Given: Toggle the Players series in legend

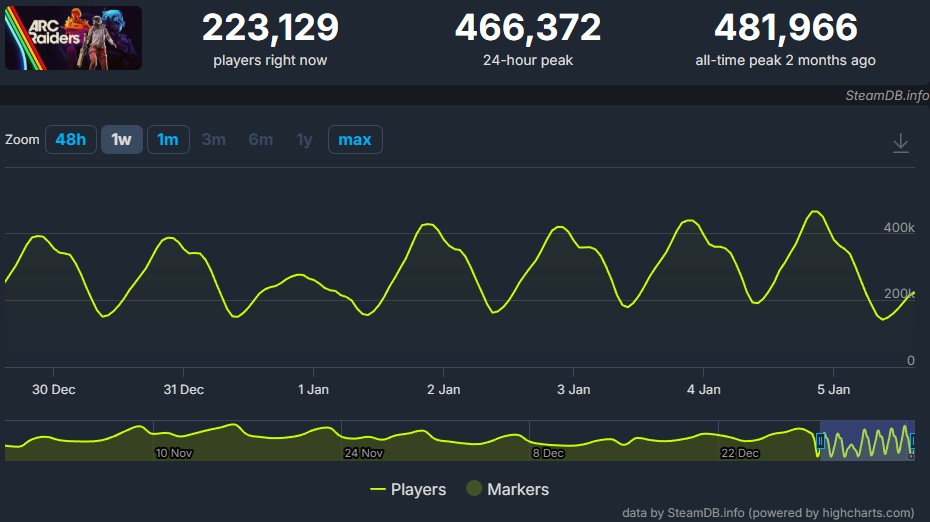Looking at the screenshot, I should (408, 489).
